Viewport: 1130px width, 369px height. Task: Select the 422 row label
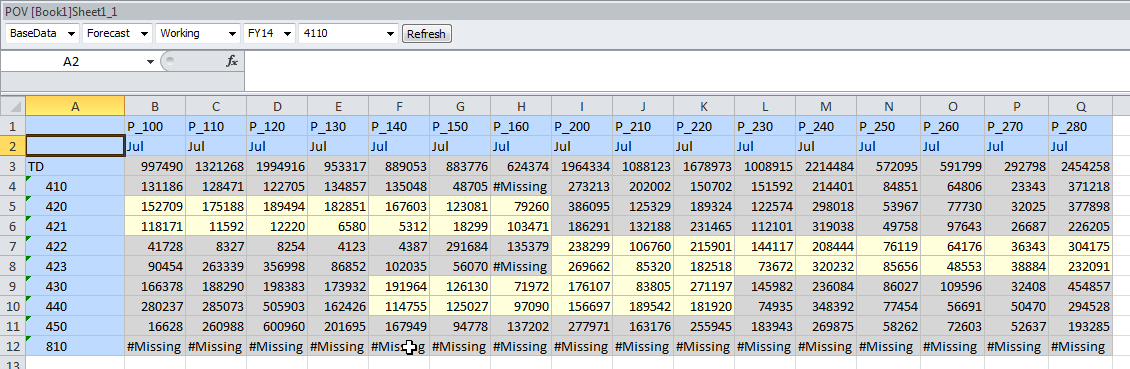tap(75, 246)
